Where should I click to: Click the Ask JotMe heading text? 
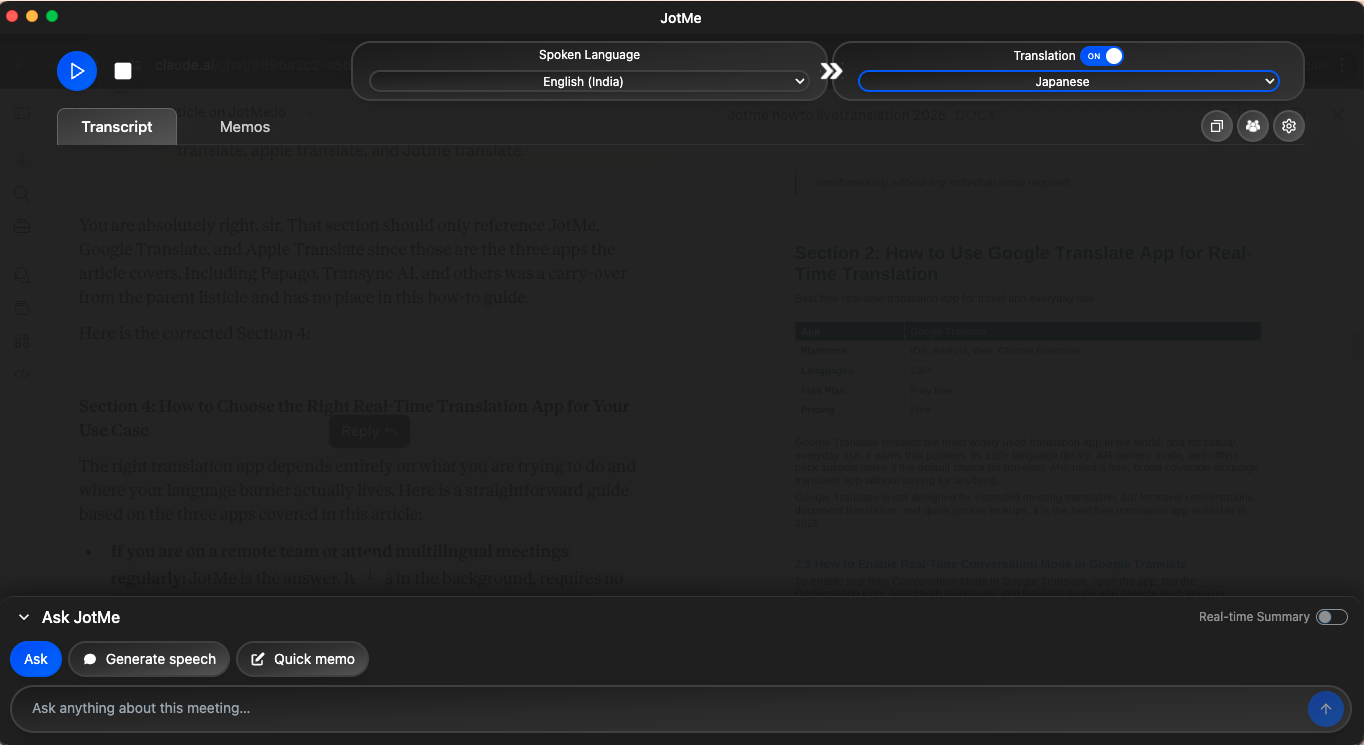[81, 618]
